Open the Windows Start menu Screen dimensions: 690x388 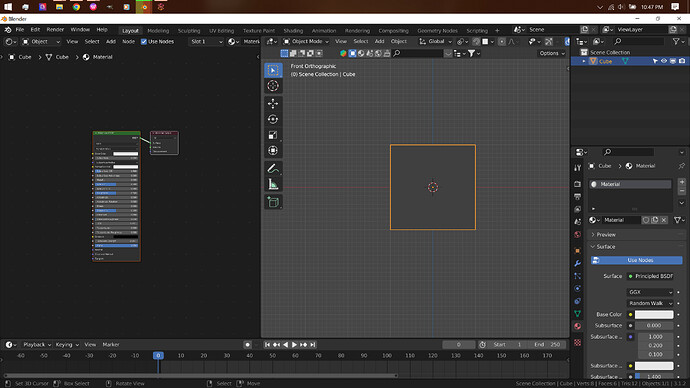point(8,7)
